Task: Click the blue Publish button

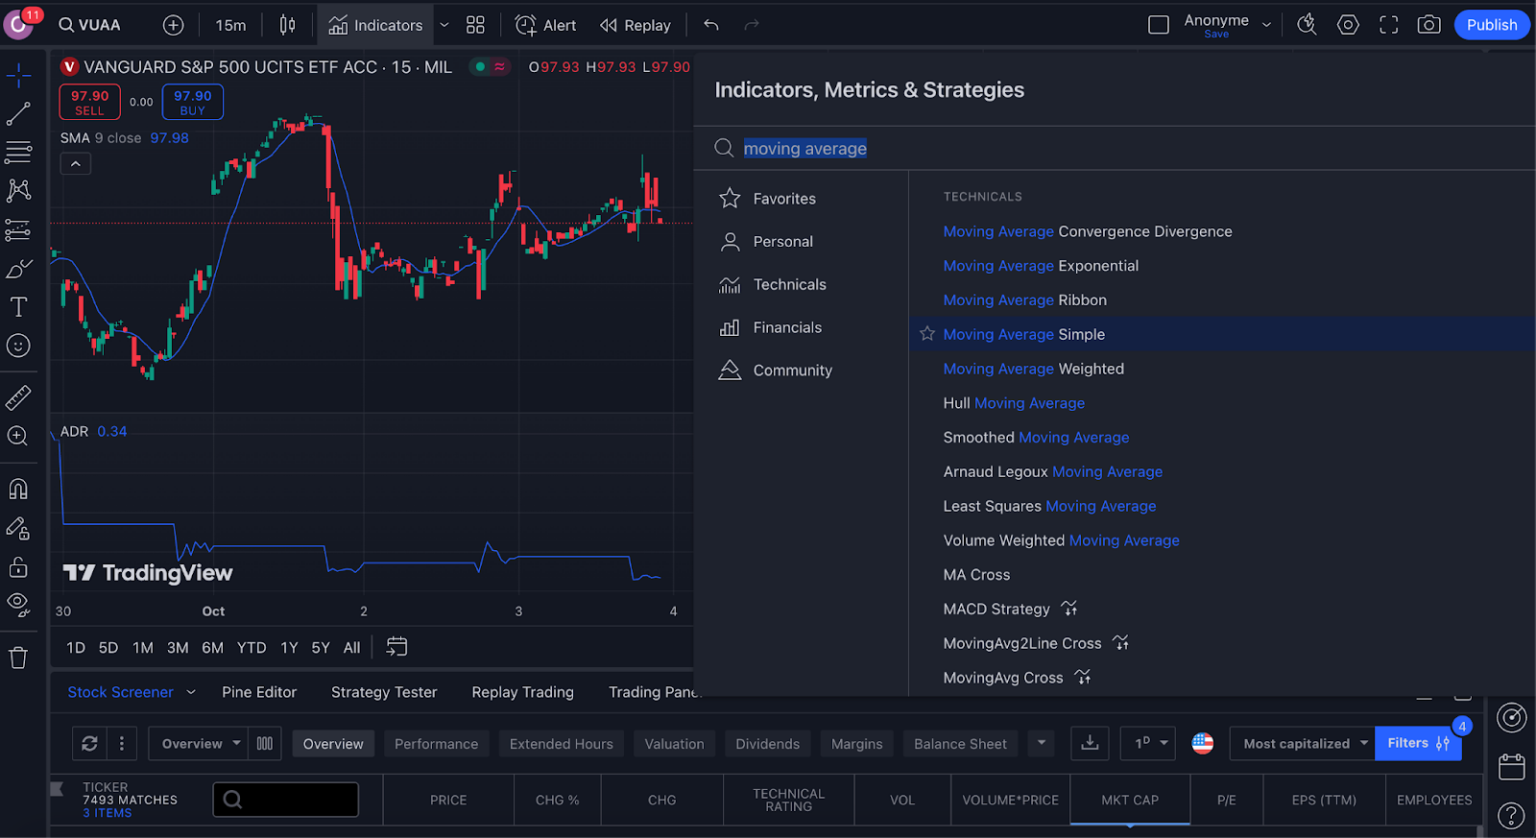Action: click(1491, 25)
